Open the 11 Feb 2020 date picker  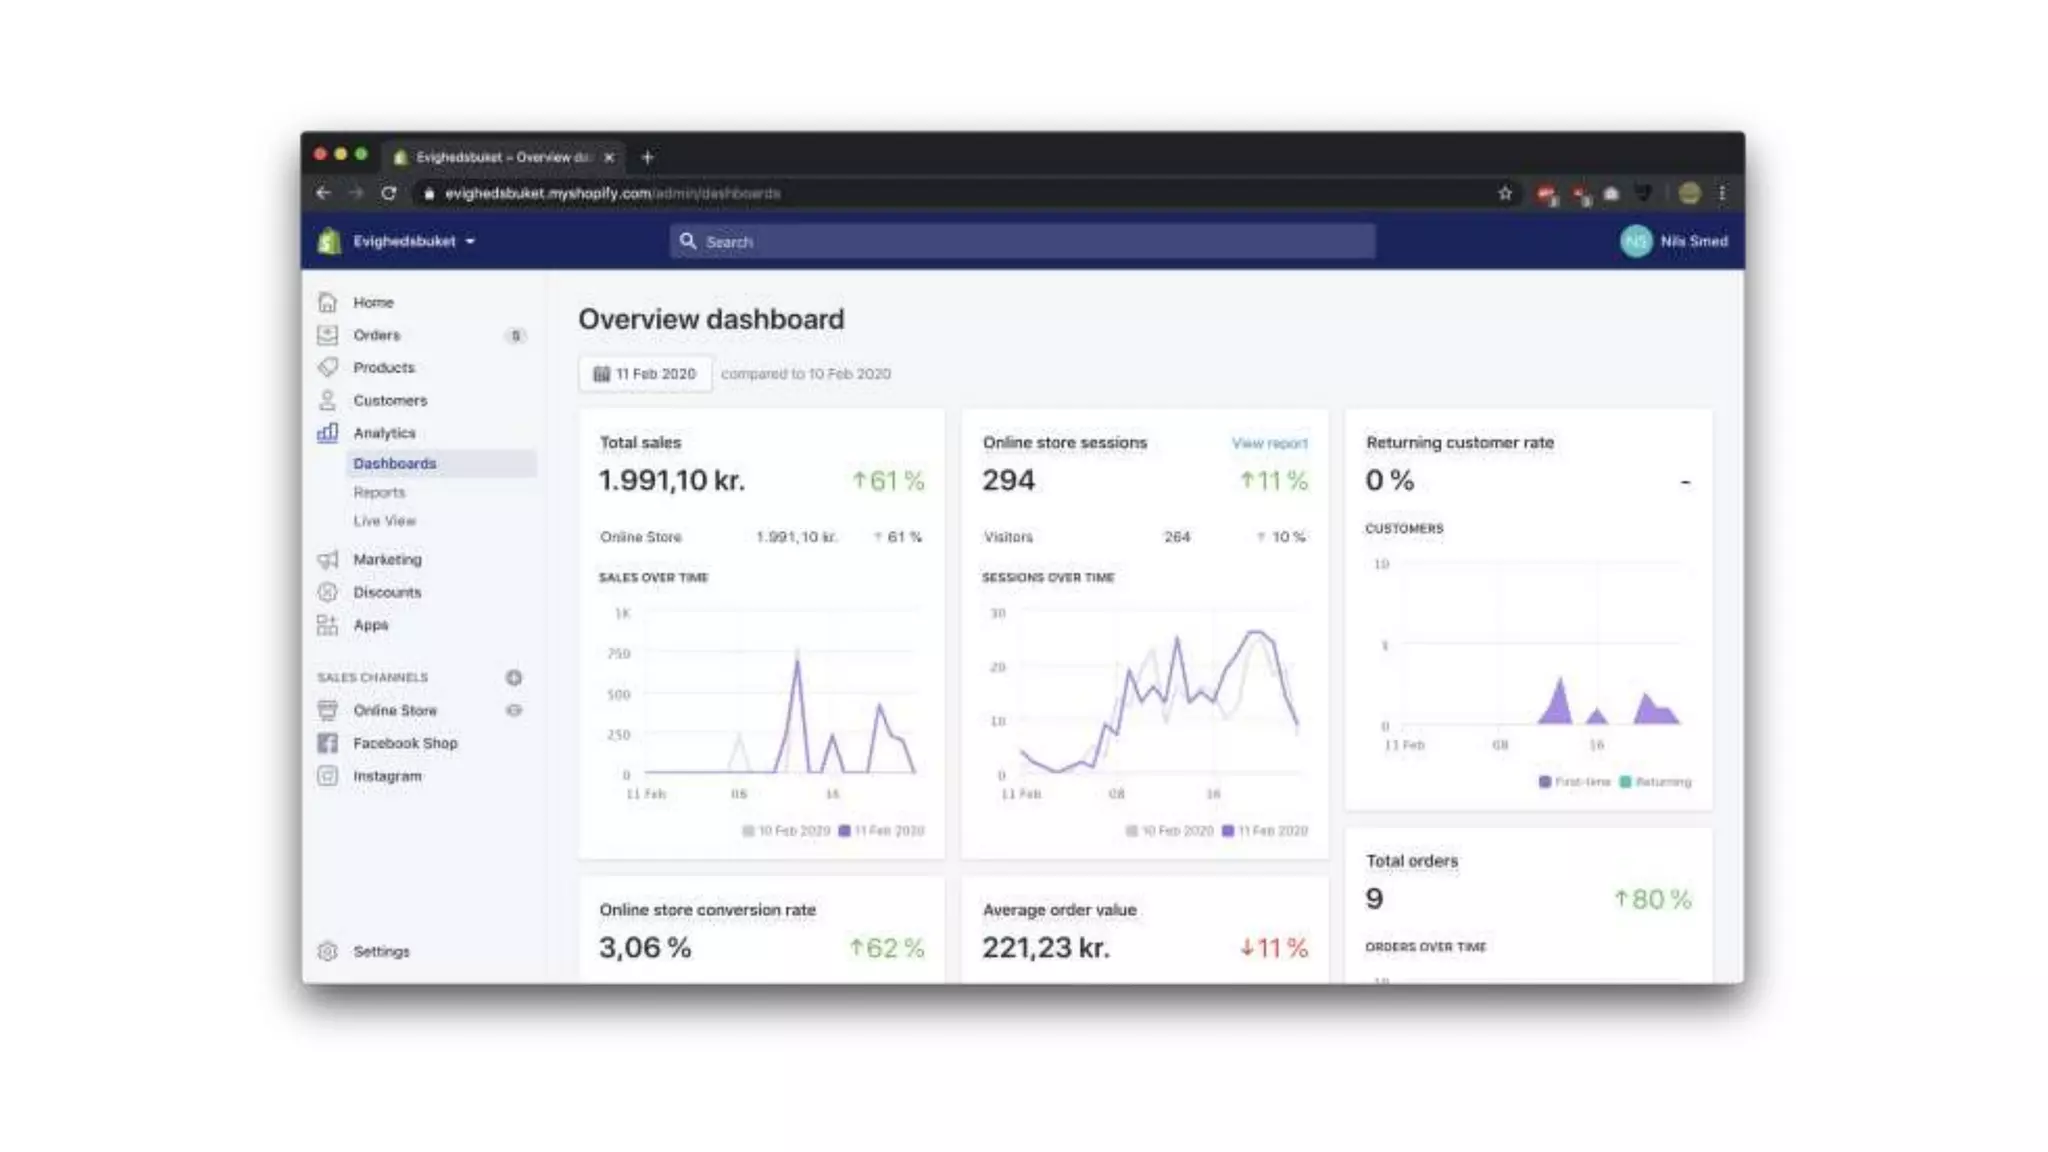point(645,374)
